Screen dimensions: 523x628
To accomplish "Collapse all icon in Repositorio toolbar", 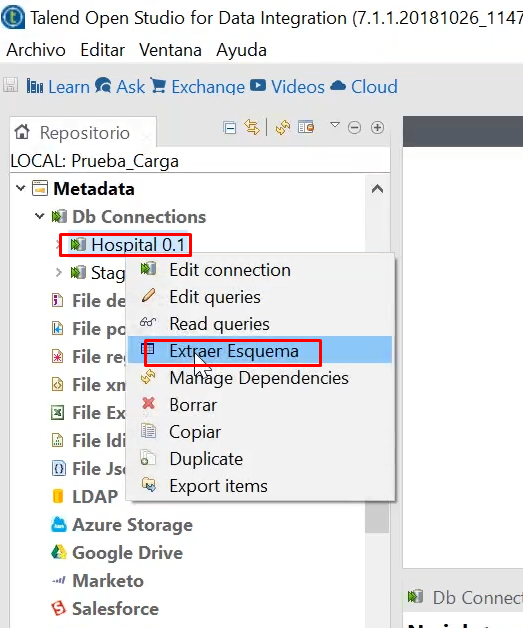I will coord(230,128).
